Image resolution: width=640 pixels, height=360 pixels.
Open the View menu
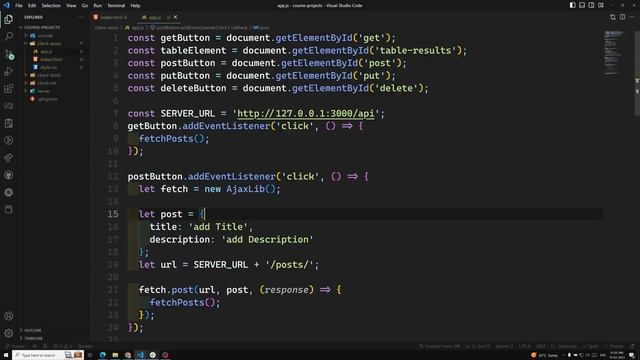coord(71,6)
